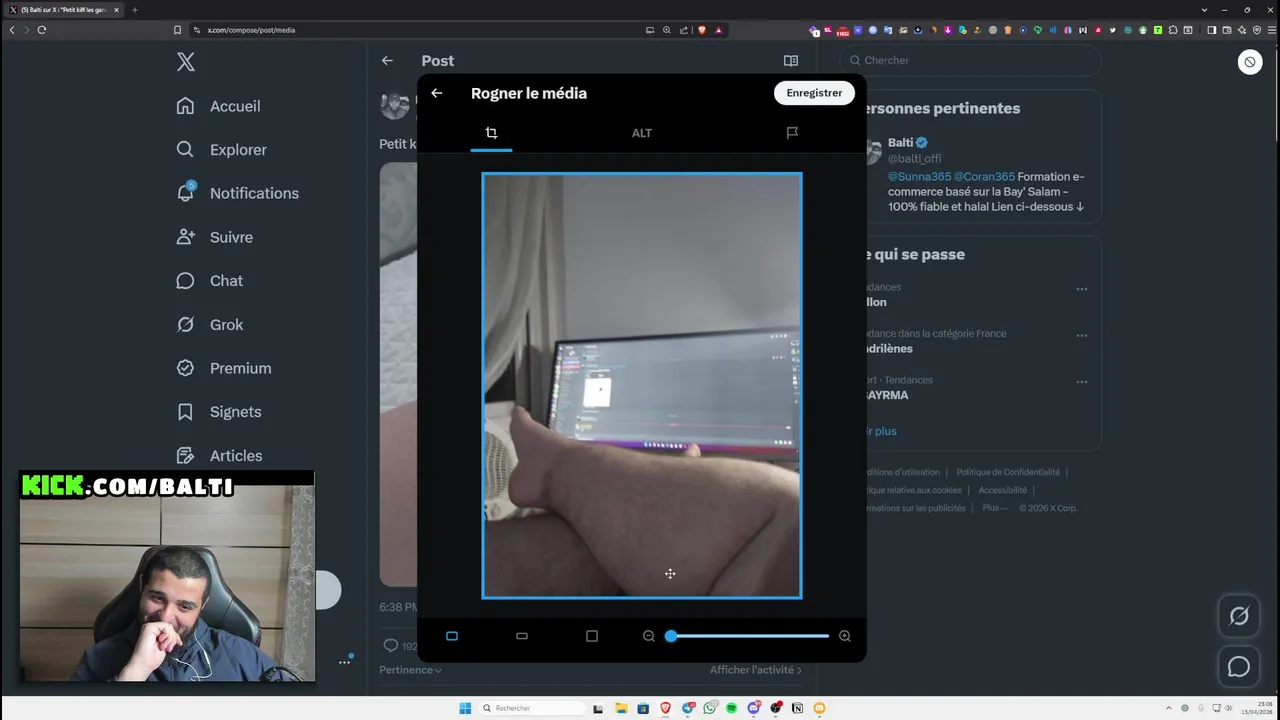Click the Chercher search field
The width and height of the screenshot is (1280, 720).
970,61
